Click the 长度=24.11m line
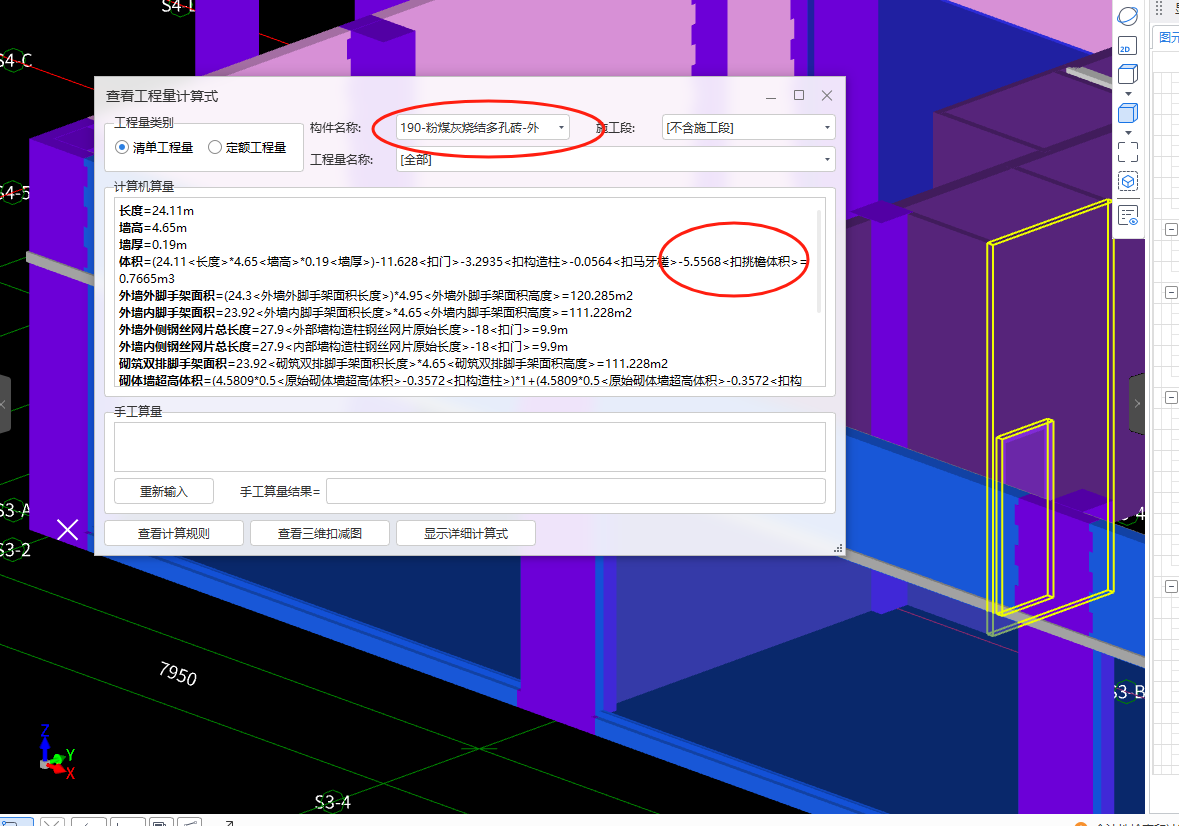Viewport: 1179px width, 826px height. tap(156, 210)
